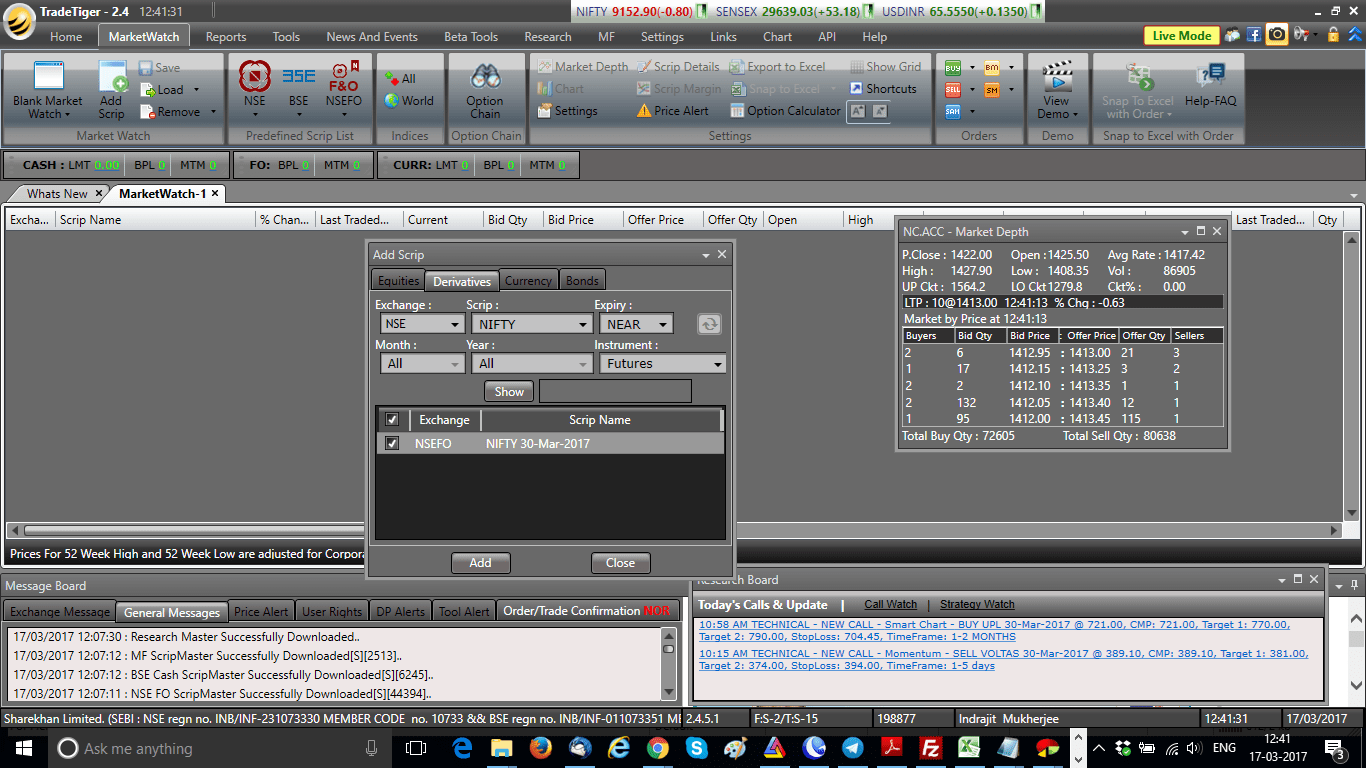The height and width of the screenshot is (768, 1366).
Task: Click the Show button
Action: coord(509,391)
